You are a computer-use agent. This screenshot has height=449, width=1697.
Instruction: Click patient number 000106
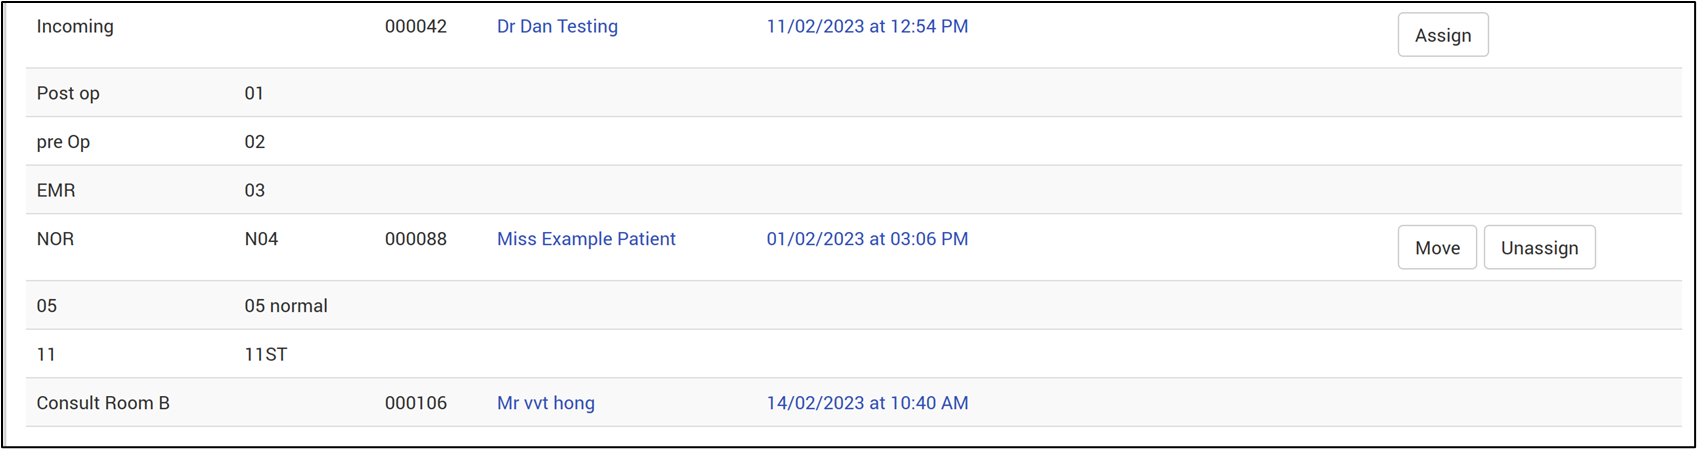[x=415, y=403]
